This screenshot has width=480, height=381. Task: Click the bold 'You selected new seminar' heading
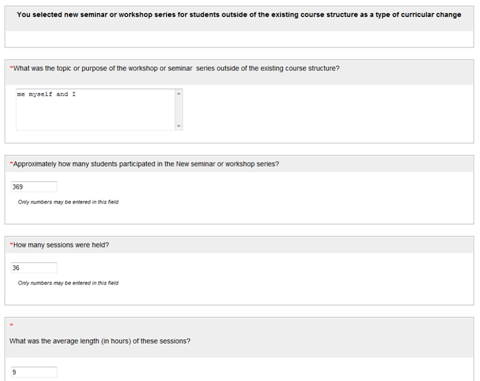point(239,15)
